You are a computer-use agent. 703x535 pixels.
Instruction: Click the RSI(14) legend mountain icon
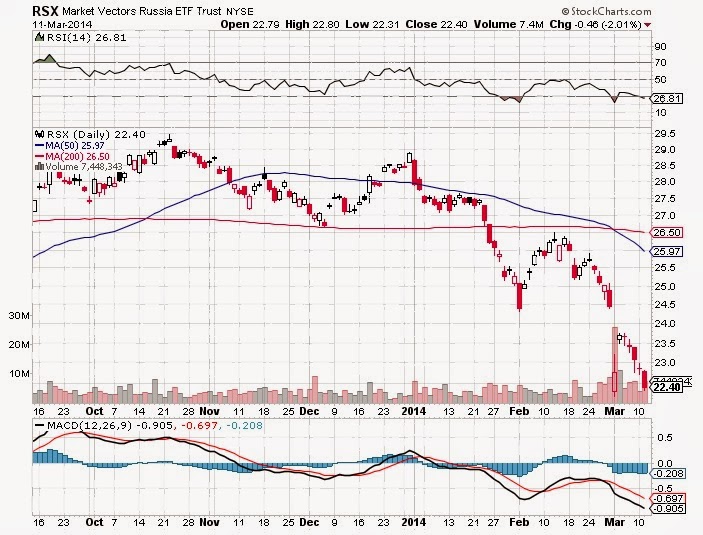tap(39, 37)
